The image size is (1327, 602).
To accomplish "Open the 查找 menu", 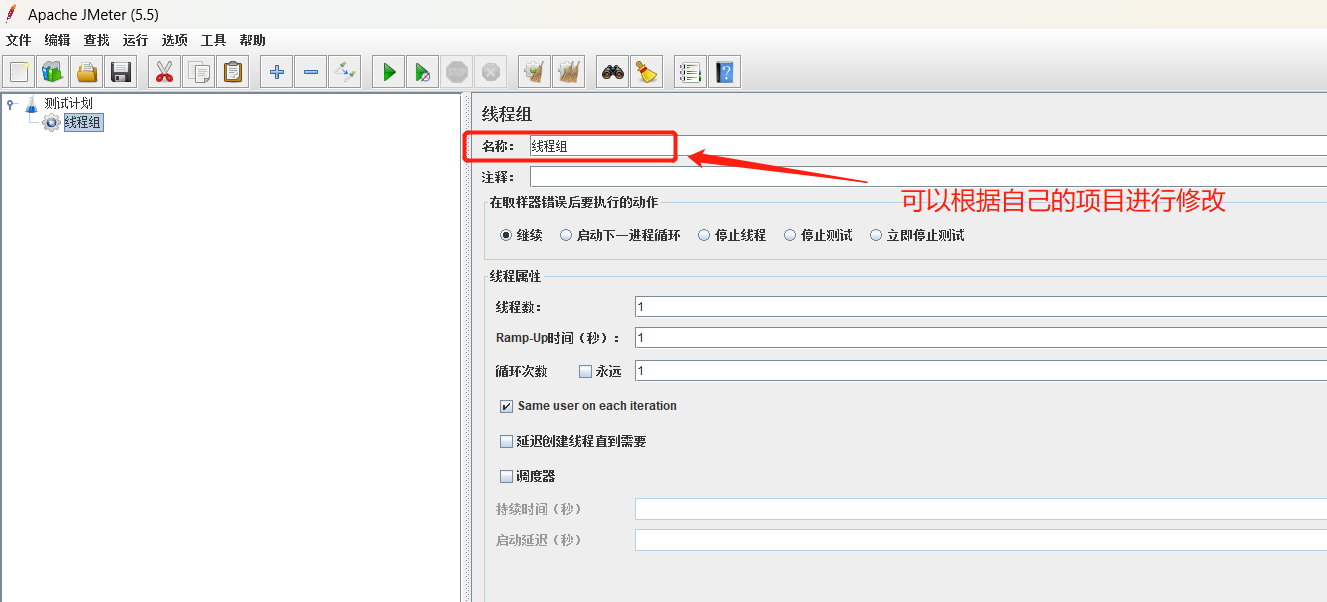I will point(96,41).
